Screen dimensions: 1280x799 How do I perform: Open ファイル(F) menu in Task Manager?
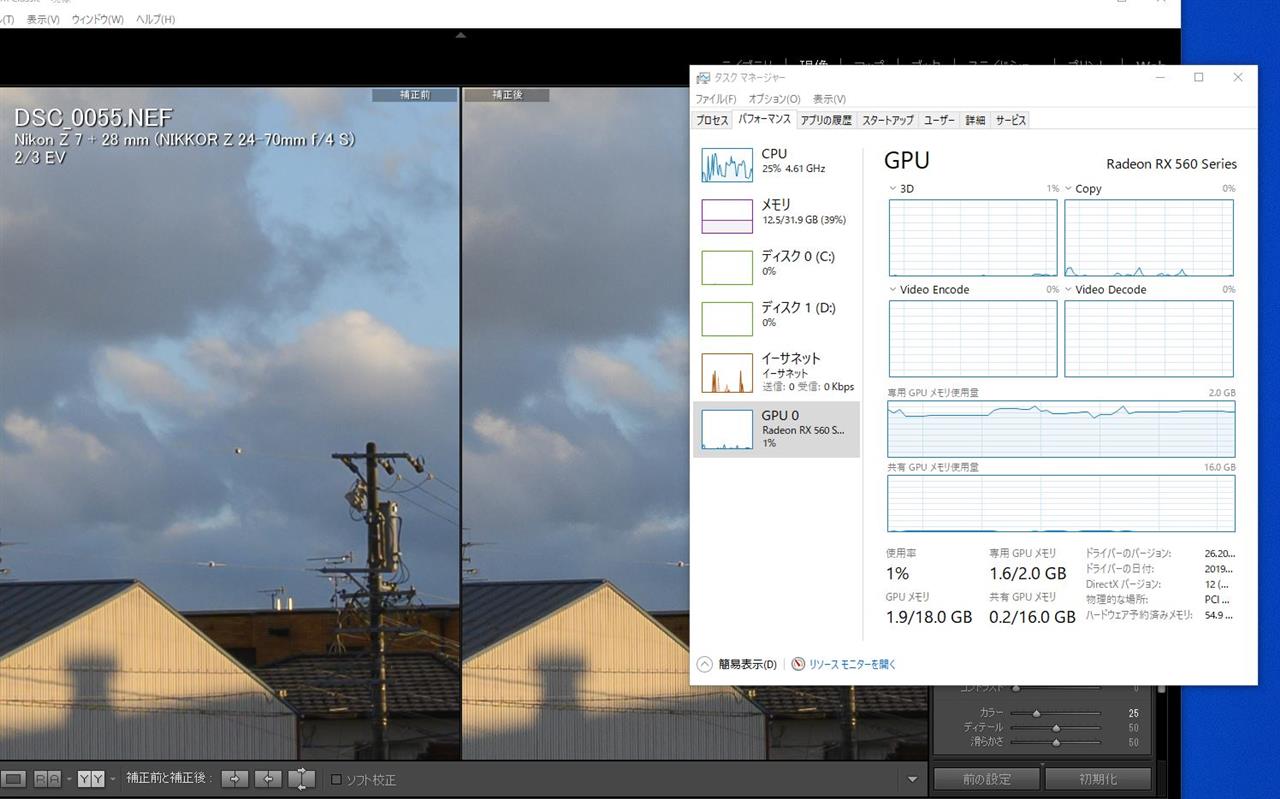pyautogui.click(x=716, y=99)
